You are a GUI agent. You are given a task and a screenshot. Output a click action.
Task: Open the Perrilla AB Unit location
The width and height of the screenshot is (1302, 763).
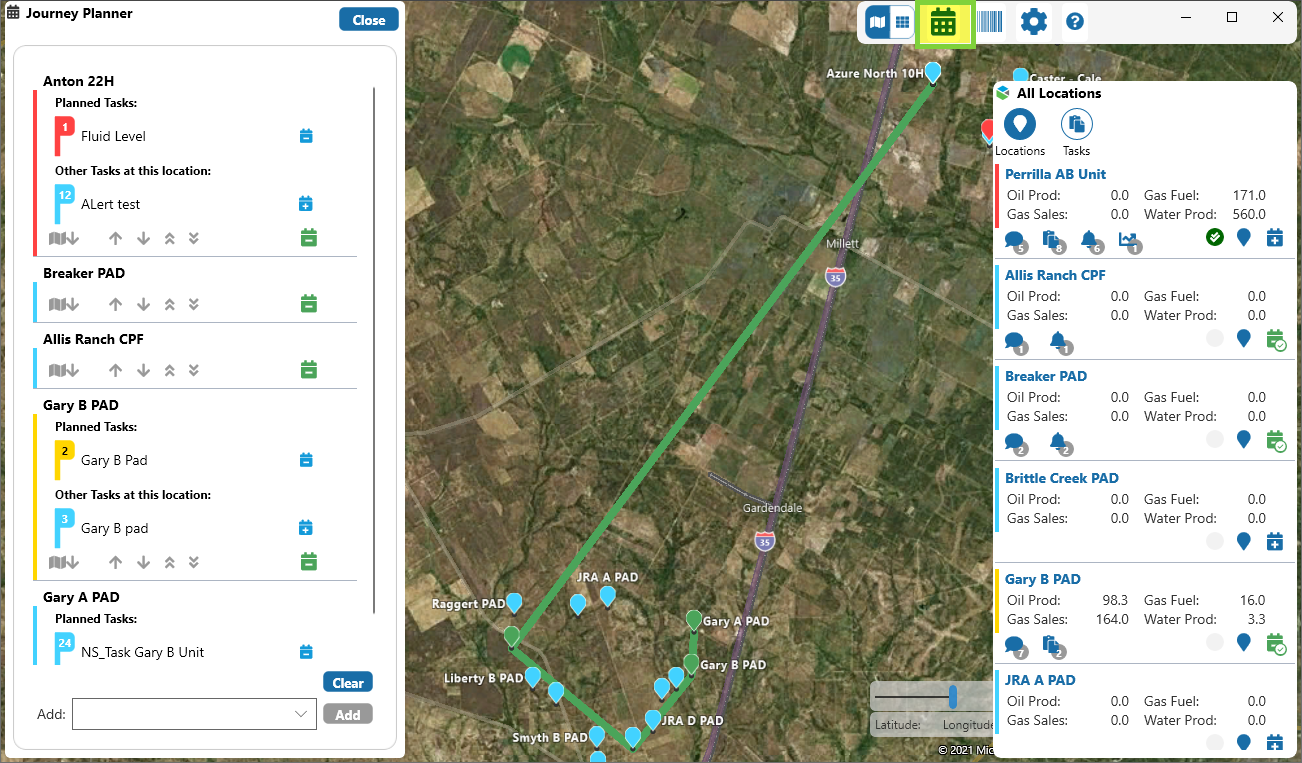coord(1056,174)
